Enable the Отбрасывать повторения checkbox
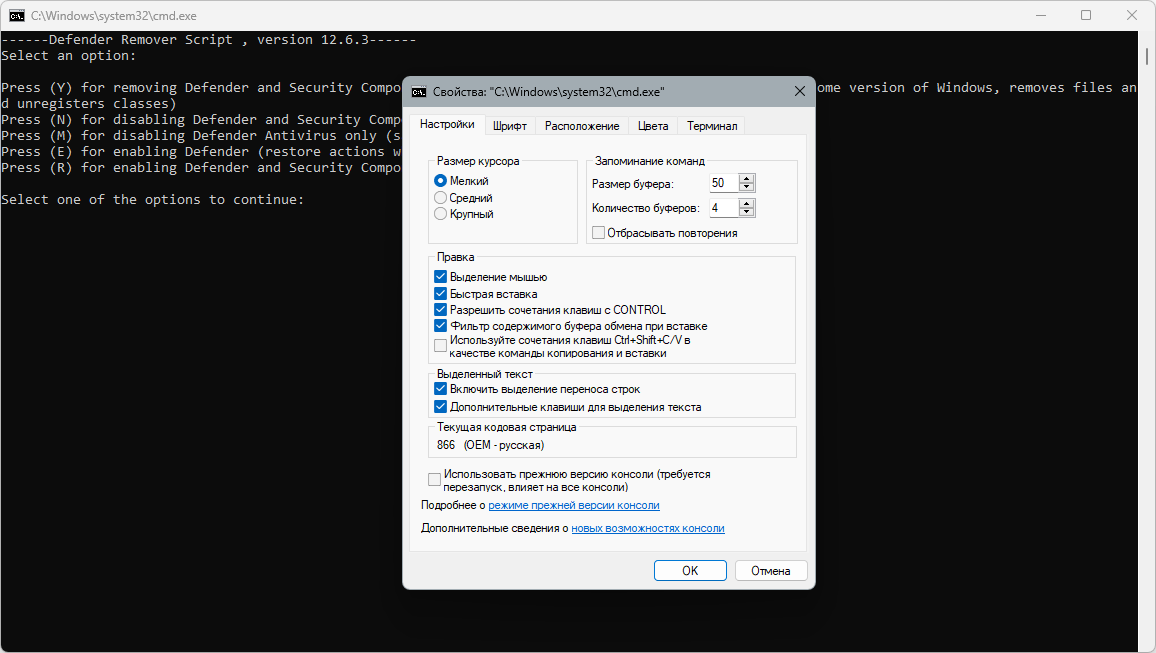This screenshot has height=653, width=1156. (x=599, y=233)
